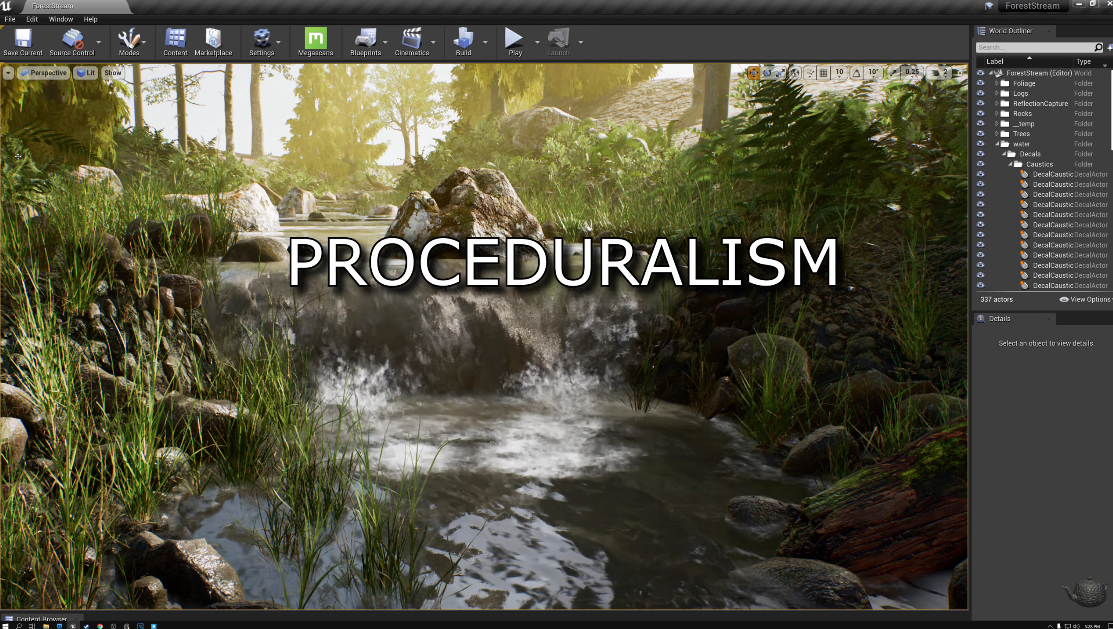Open camera speed setting in viewport
The width and height of the screenshot is (1113, 629).
click(x=939, y=72)
